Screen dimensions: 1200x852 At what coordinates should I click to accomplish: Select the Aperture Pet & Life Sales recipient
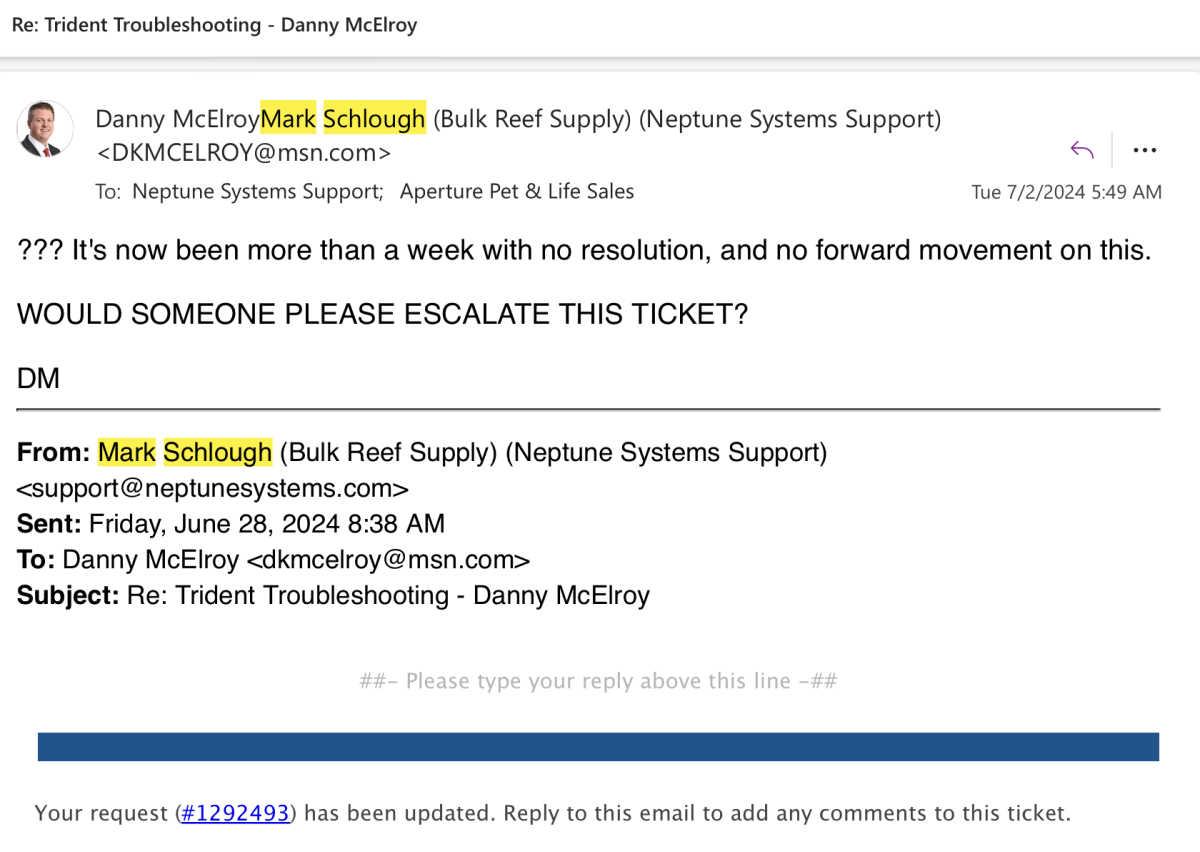tap(517, 191)
